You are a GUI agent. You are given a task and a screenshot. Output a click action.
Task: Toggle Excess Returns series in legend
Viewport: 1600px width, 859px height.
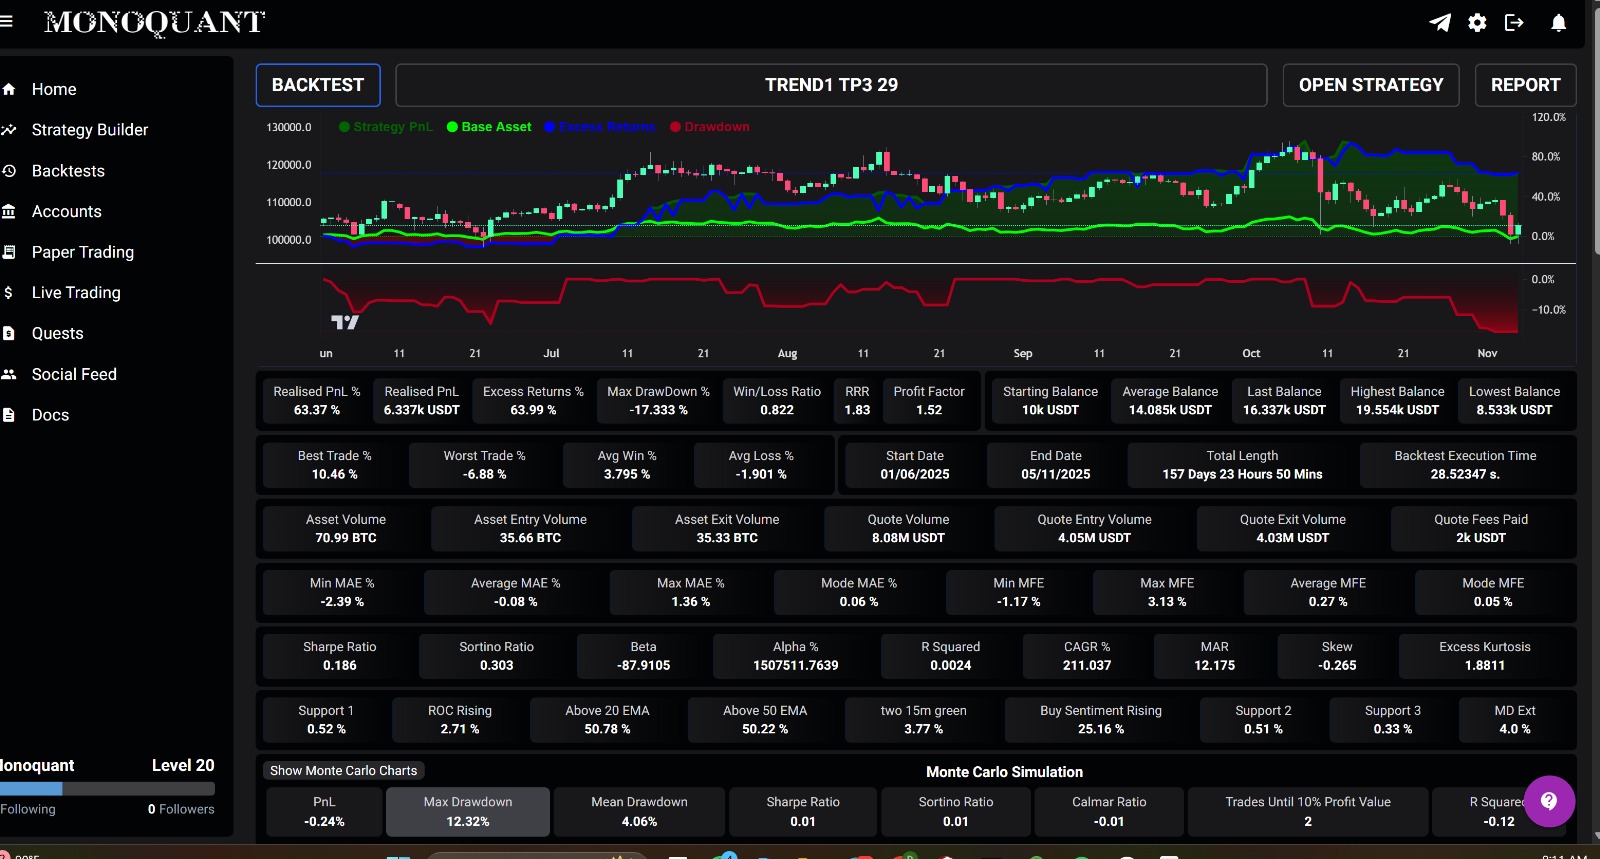tap(600, 127)
